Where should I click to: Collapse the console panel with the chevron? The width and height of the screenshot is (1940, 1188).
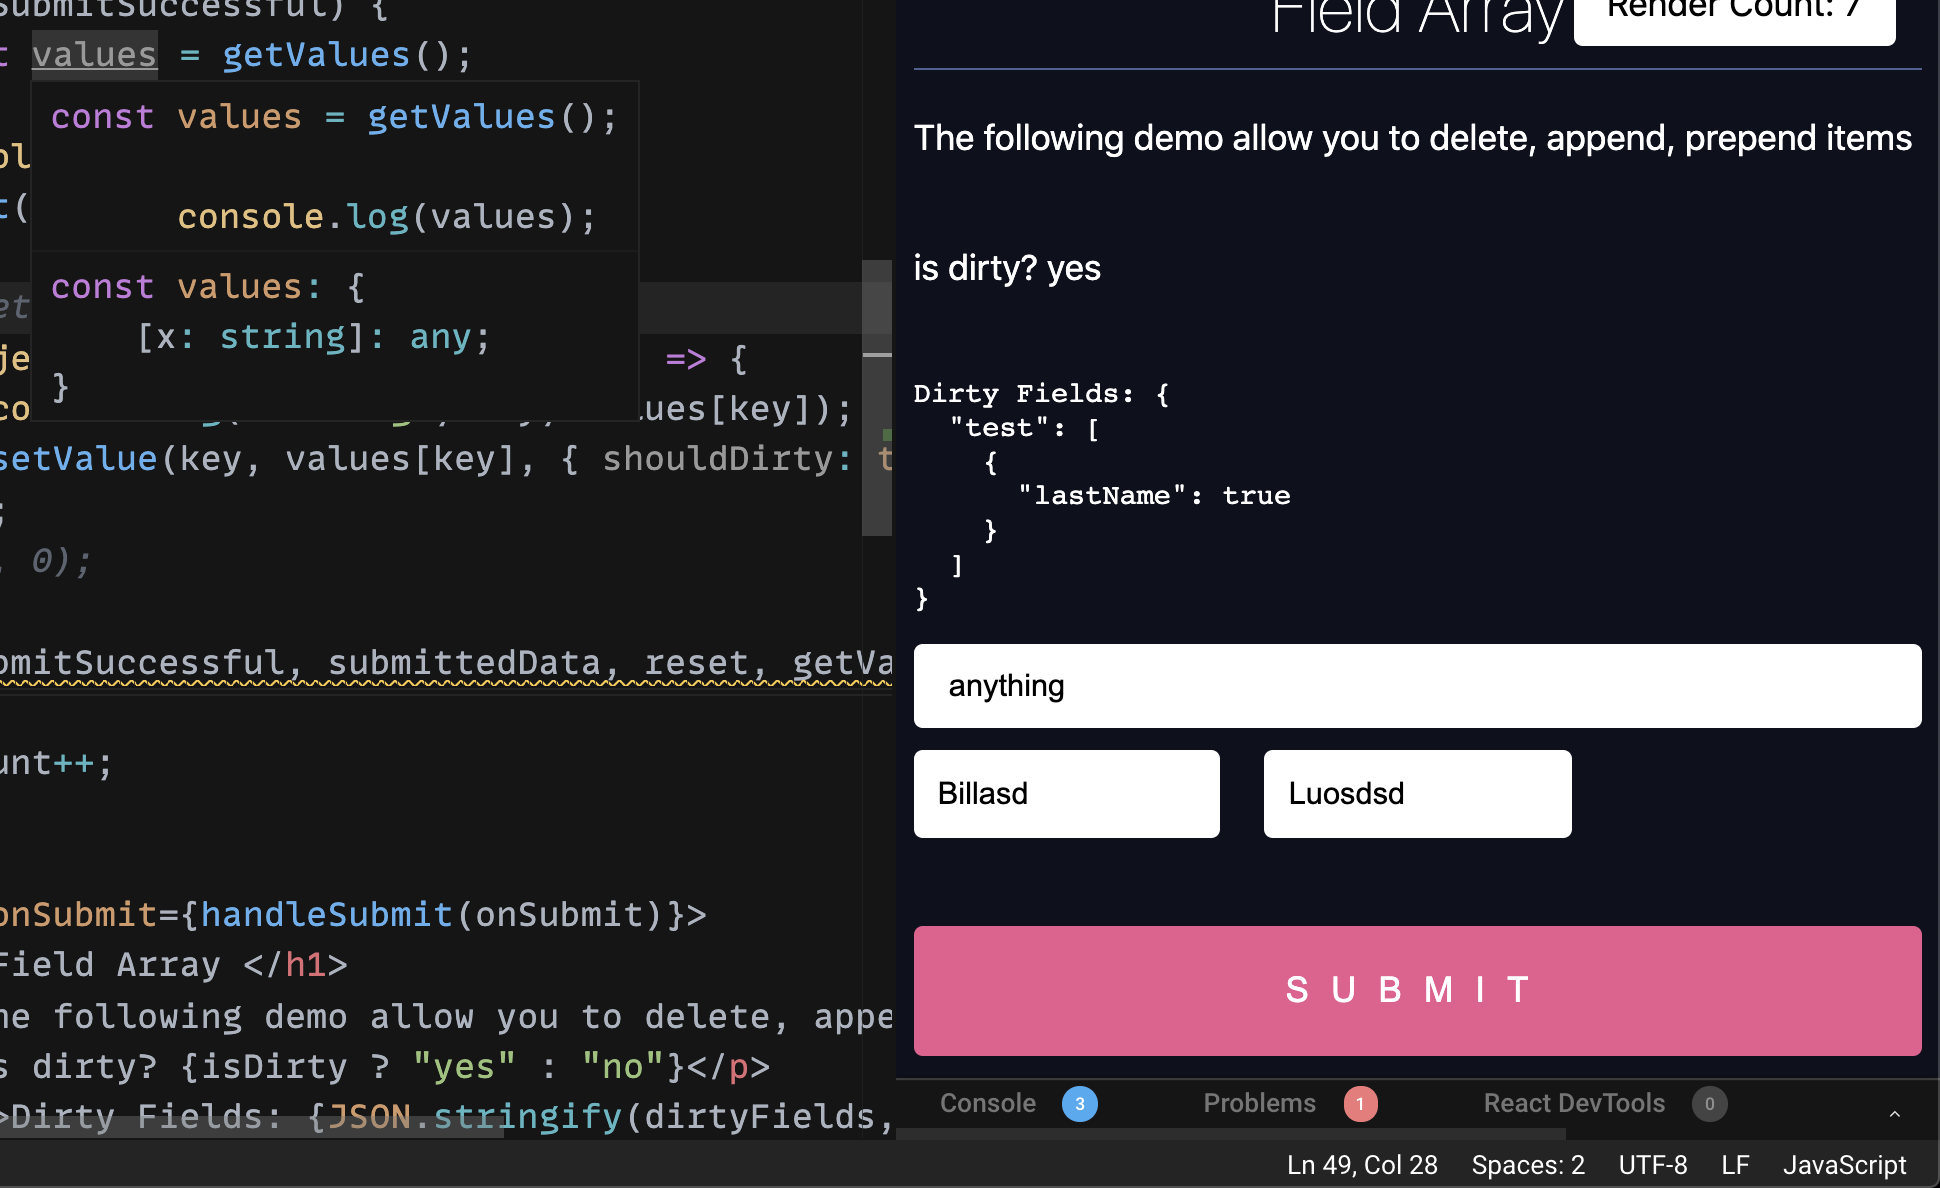[1894, 1113]
